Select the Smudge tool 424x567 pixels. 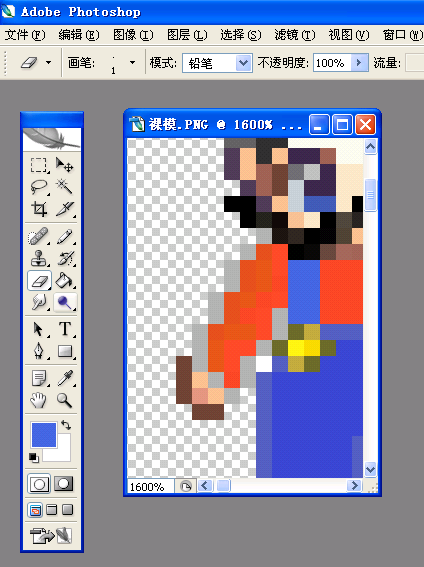39,302
